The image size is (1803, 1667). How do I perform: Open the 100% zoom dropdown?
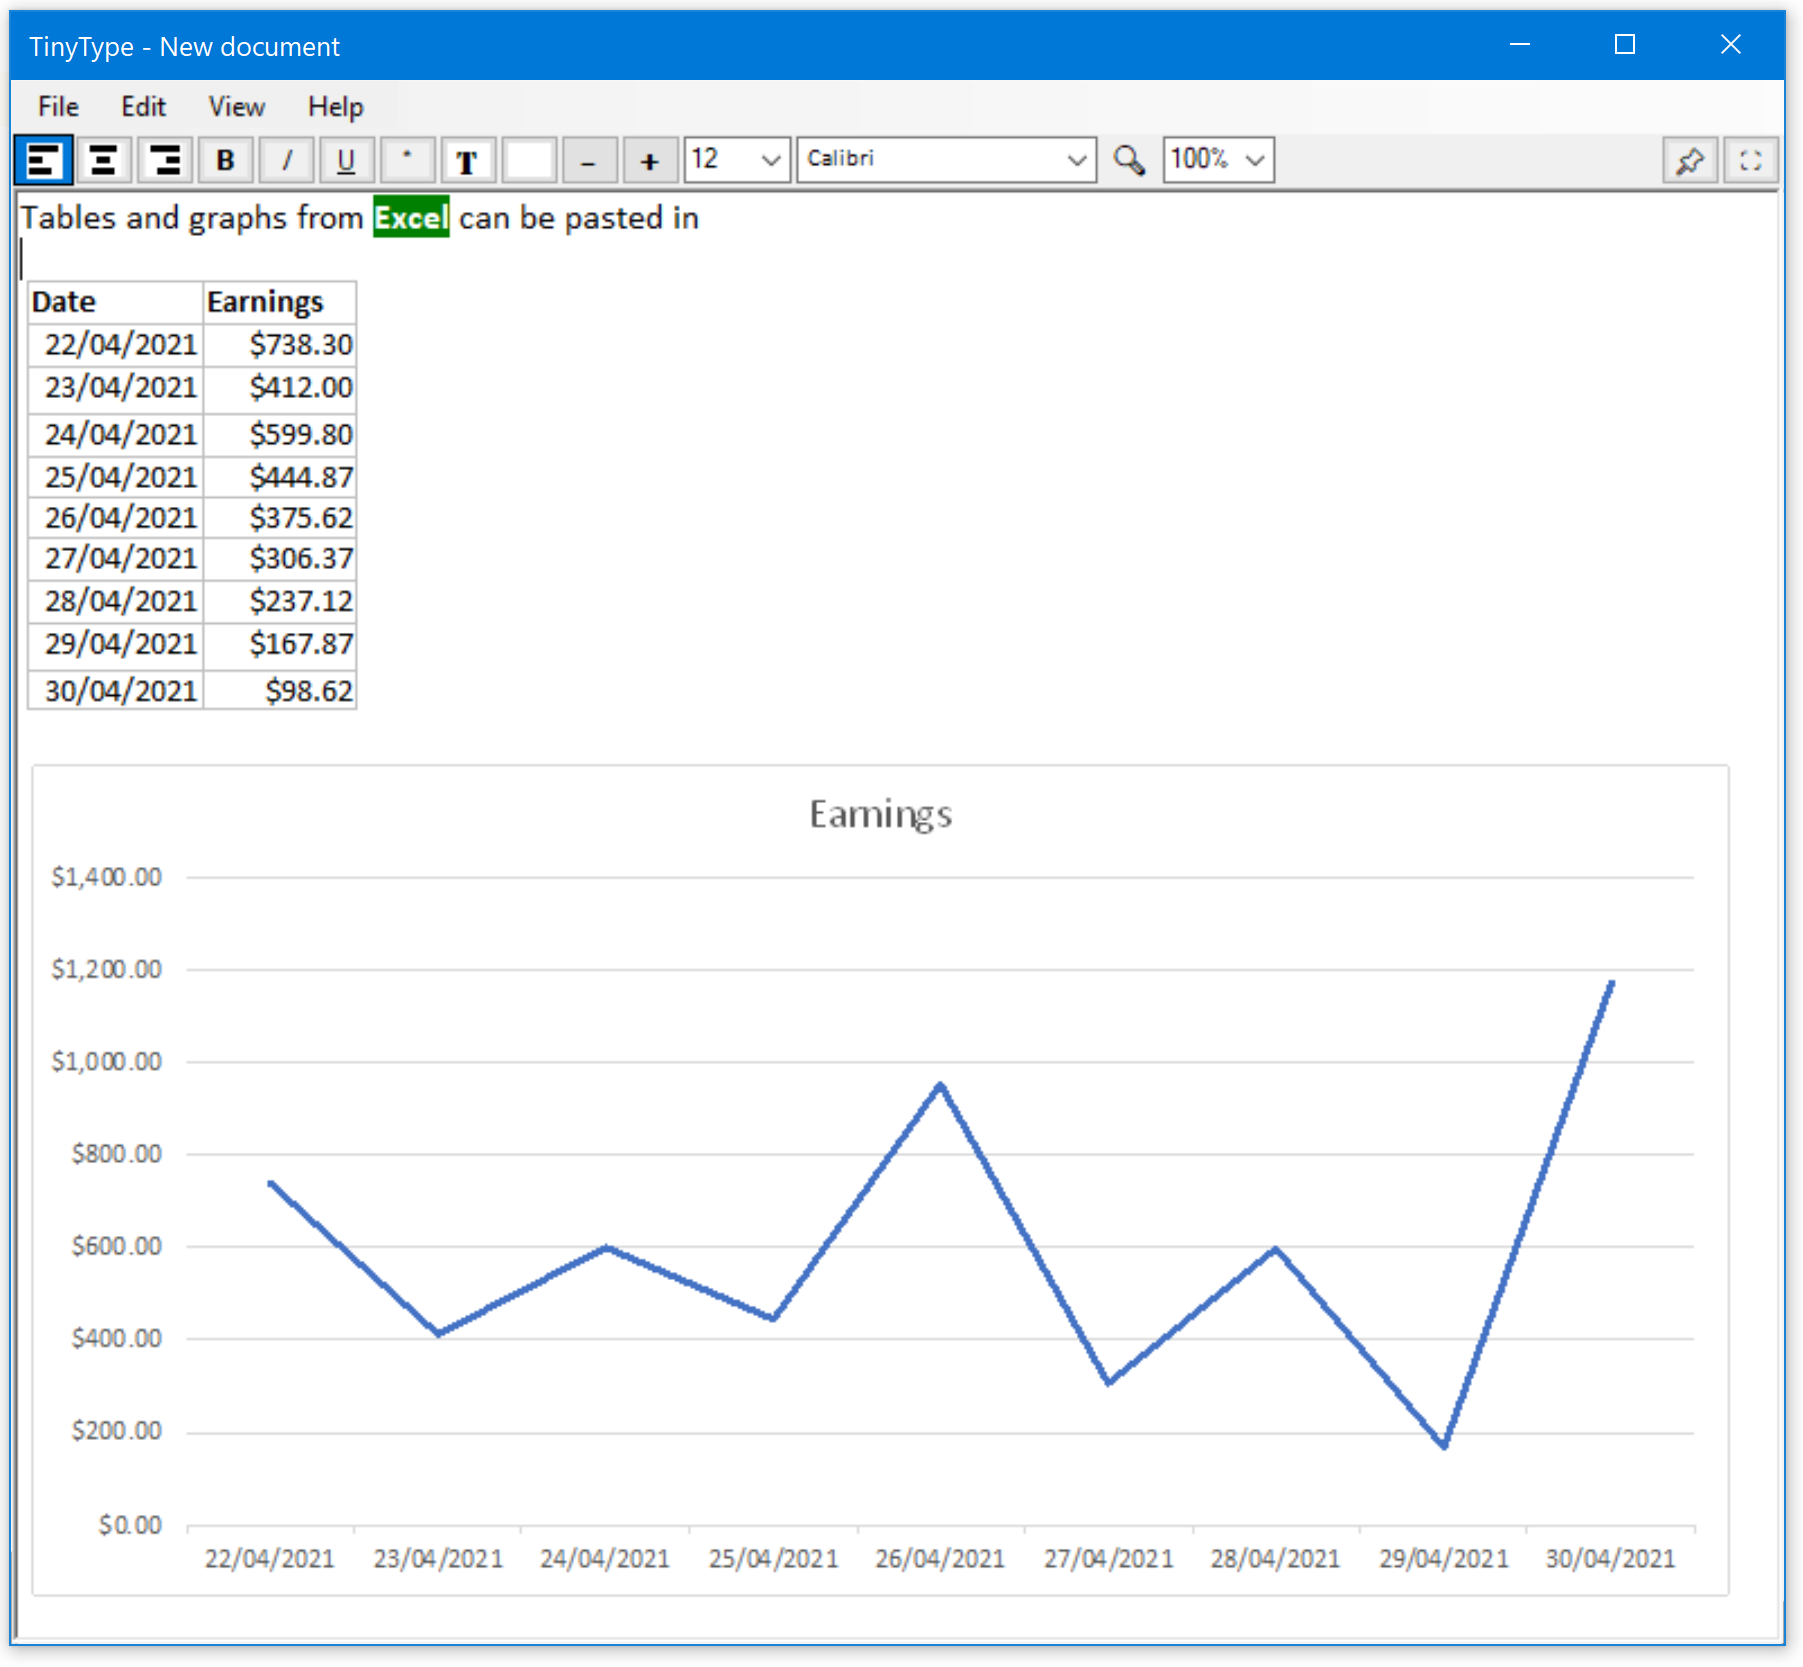click(x=1254, y=160)
